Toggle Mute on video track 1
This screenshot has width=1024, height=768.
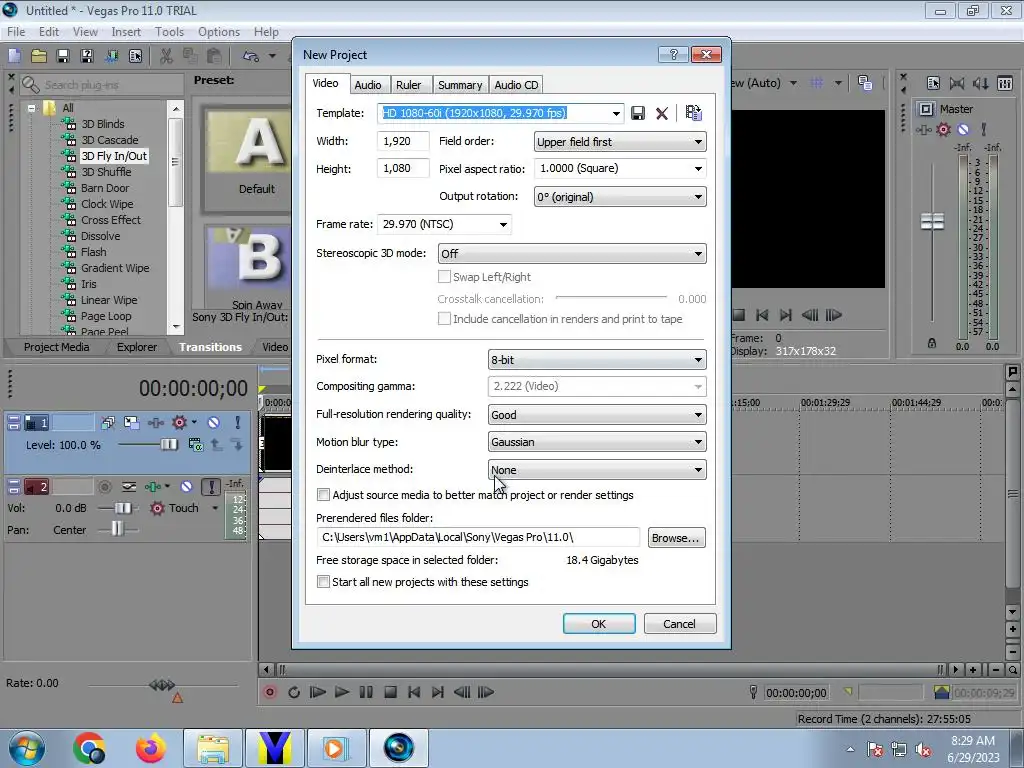pos(214,423)
